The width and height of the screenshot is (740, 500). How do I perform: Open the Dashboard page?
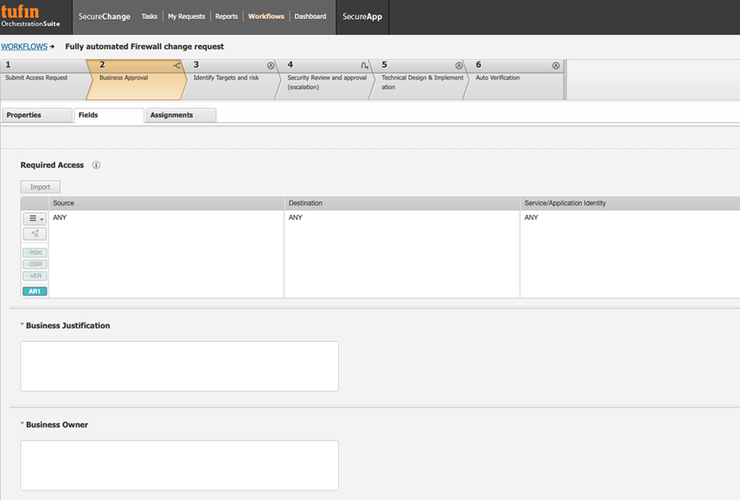pyautogui.click(x=310, y=17)
